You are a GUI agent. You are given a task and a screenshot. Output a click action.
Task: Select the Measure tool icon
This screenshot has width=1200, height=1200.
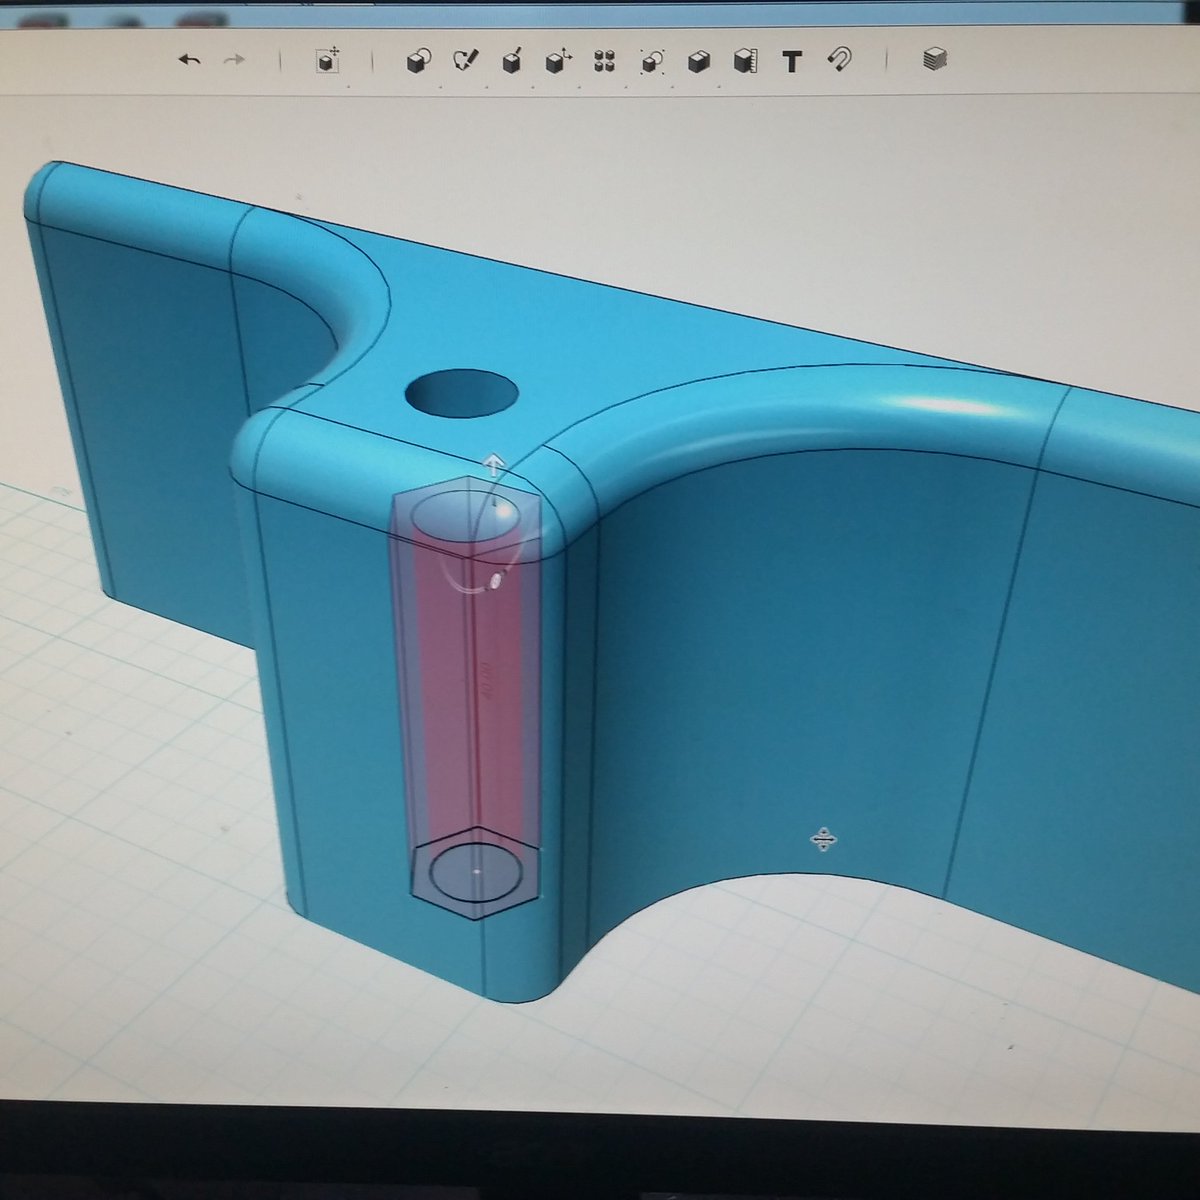tap(744, 62)
